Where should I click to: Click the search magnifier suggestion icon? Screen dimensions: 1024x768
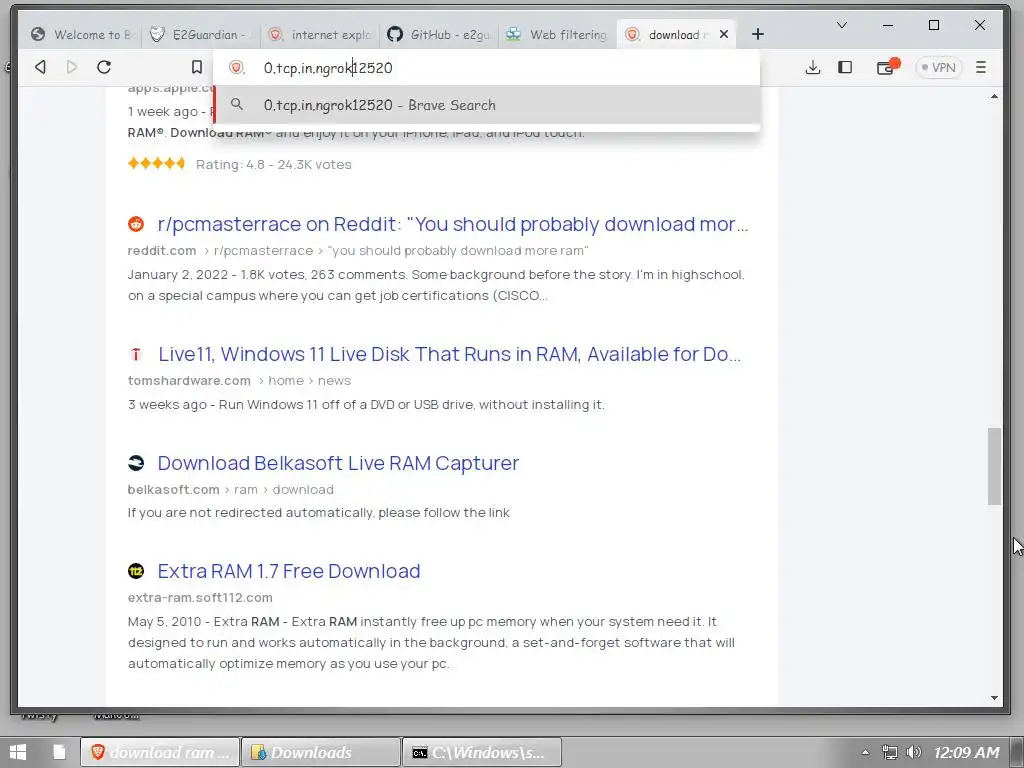[x=237, y=104]
